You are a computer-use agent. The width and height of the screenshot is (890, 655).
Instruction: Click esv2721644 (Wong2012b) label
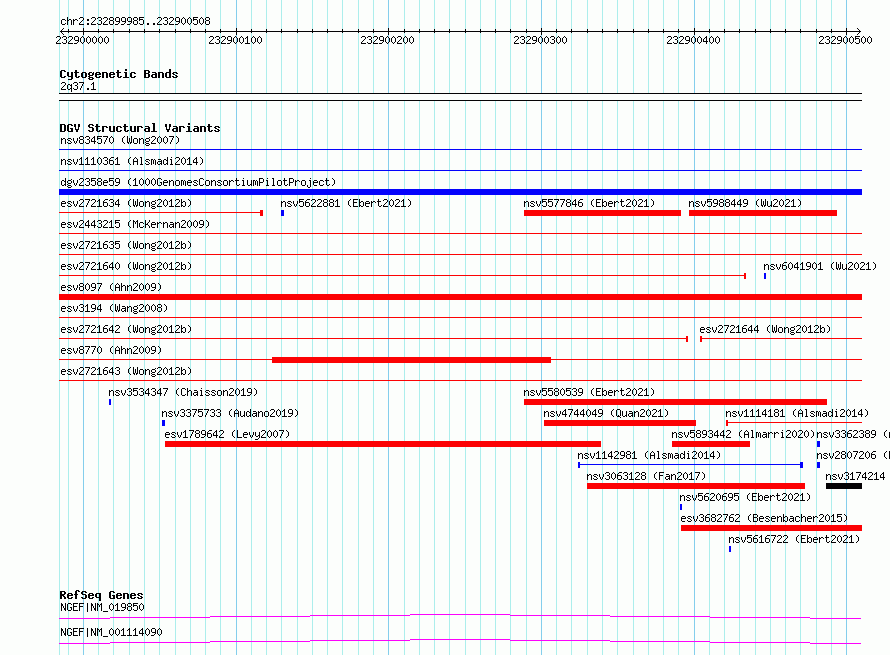pos(765,329)
